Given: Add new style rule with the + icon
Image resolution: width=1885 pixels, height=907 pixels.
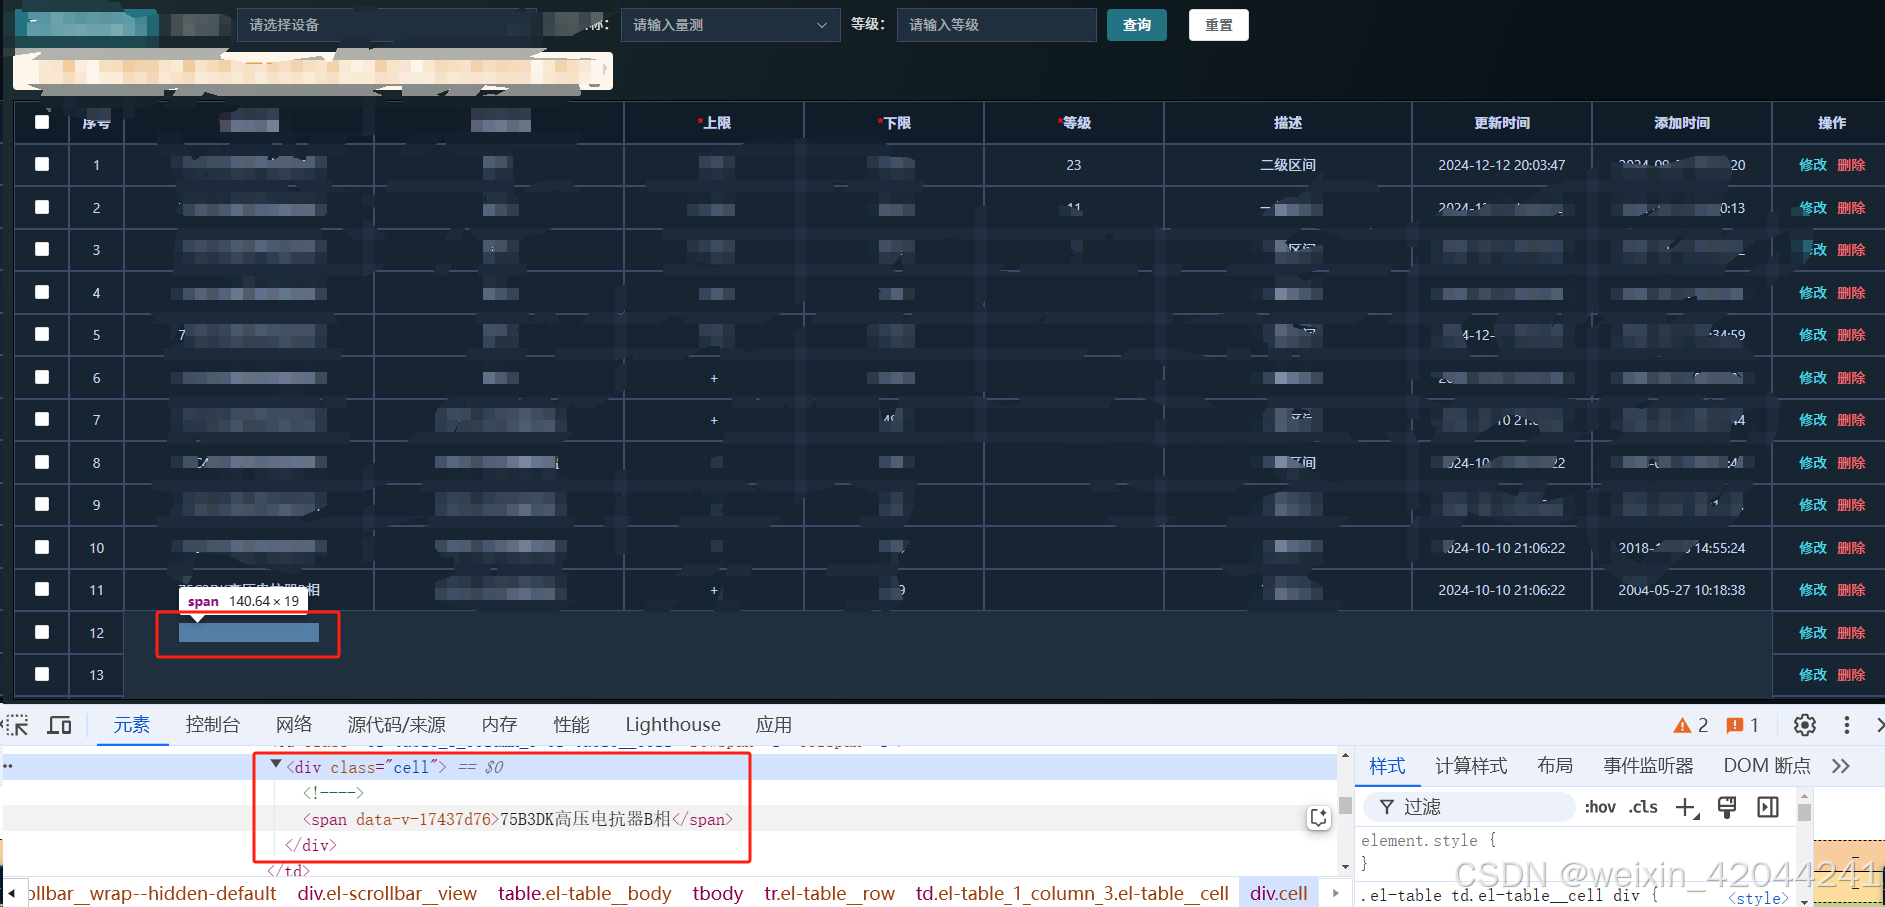Looking at the screenshot, I should [1687, 806].
